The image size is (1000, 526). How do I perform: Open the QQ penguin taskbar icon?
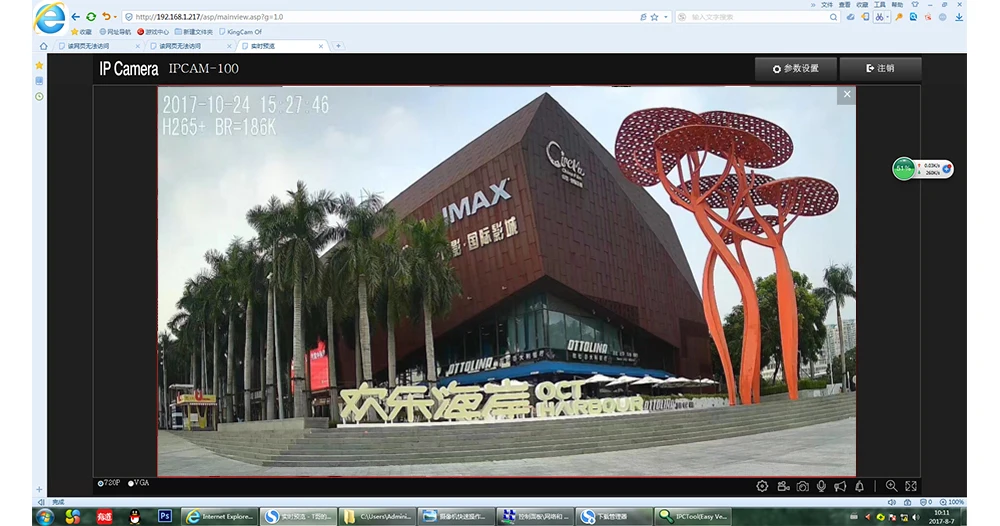pyautogui.click(x=135, y=517)
